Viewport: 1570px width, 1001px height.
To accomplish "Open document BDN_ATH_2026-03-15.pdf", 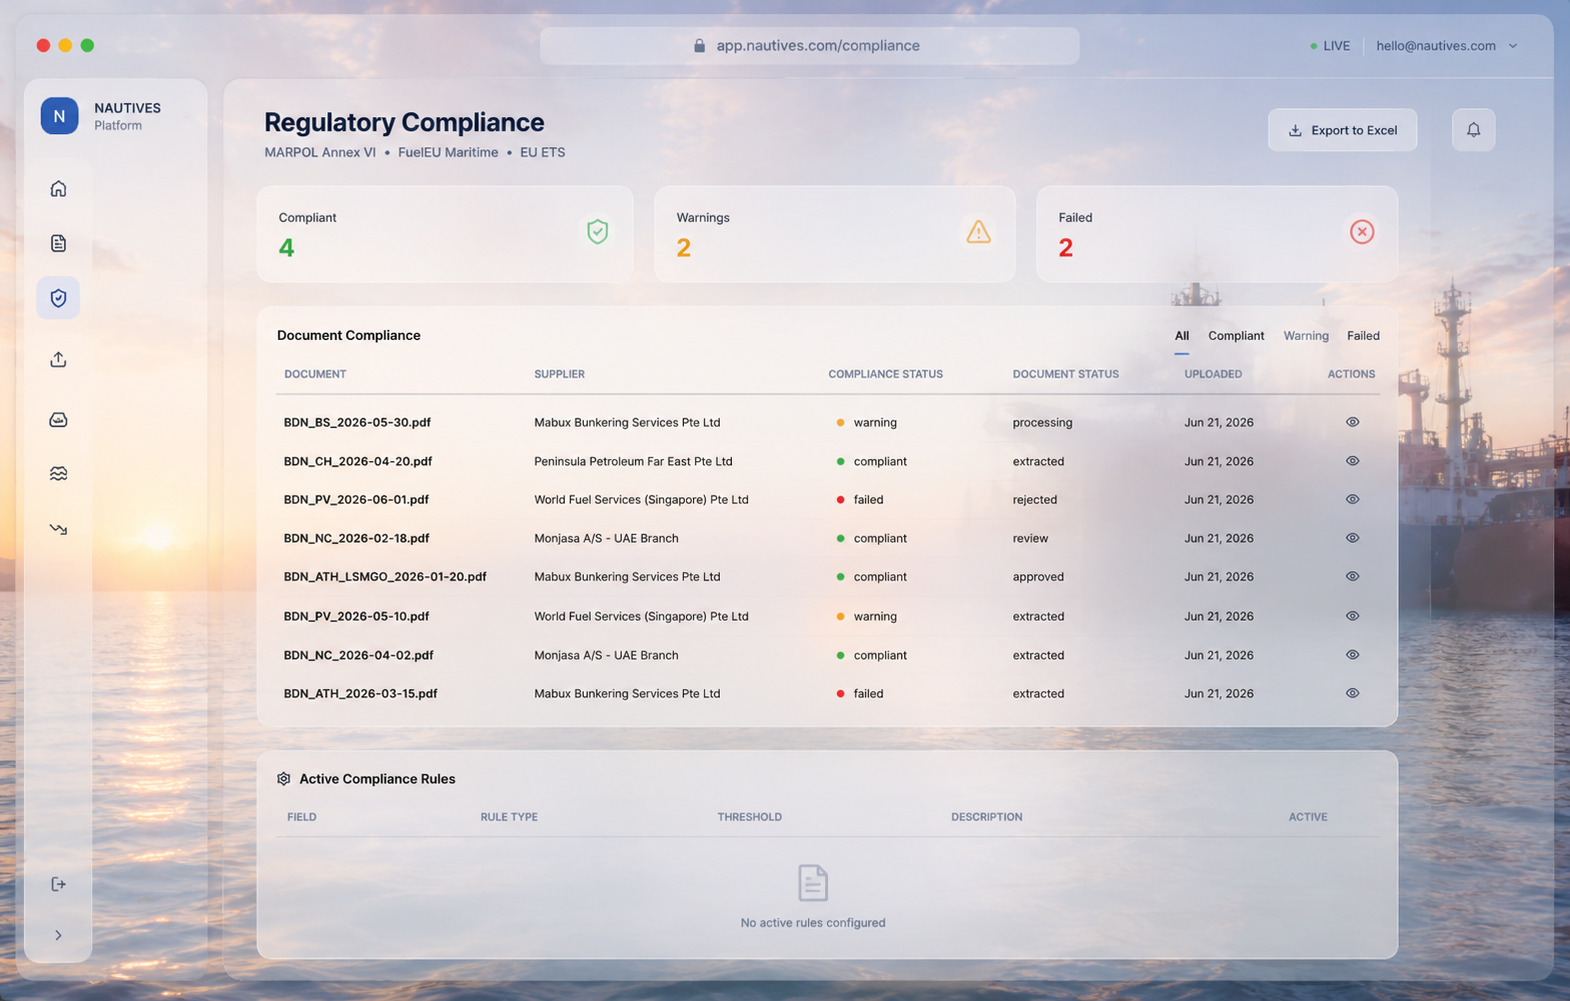I will click(x=360, y=693).
